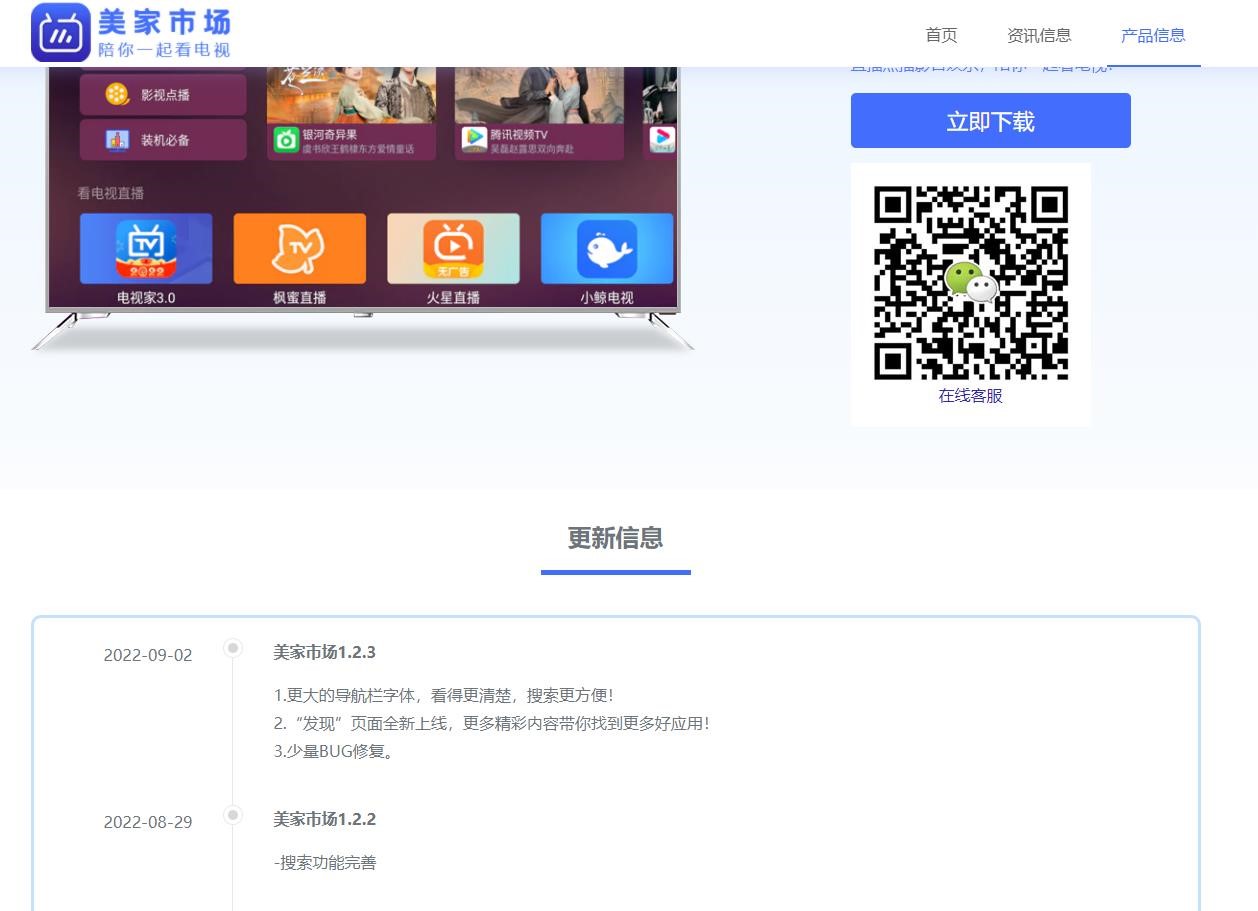Click the 少量BUG修复 changelog line
1258x911 pixels.
tap(334, 751)
